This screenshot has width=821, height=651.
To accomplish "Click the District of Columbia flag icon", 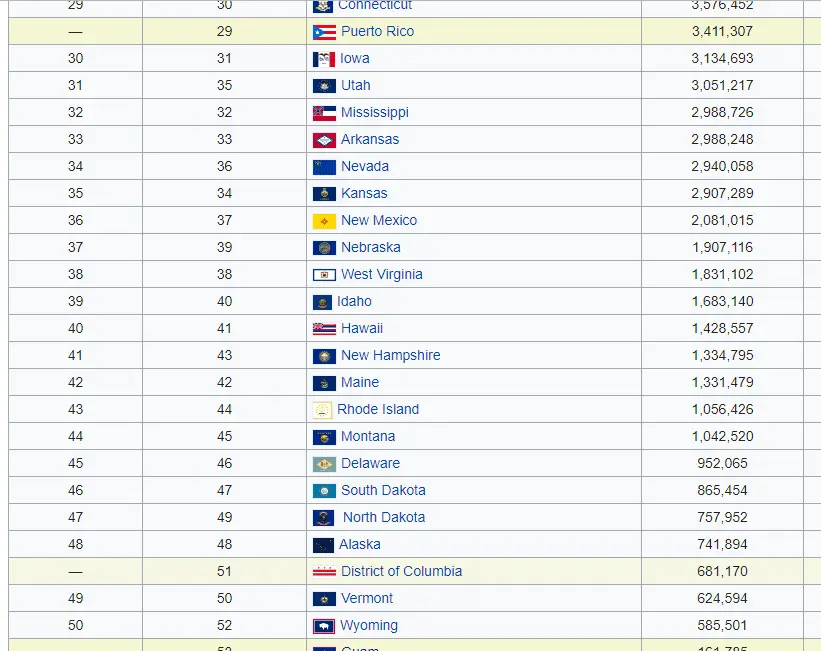I will (324, 572).
